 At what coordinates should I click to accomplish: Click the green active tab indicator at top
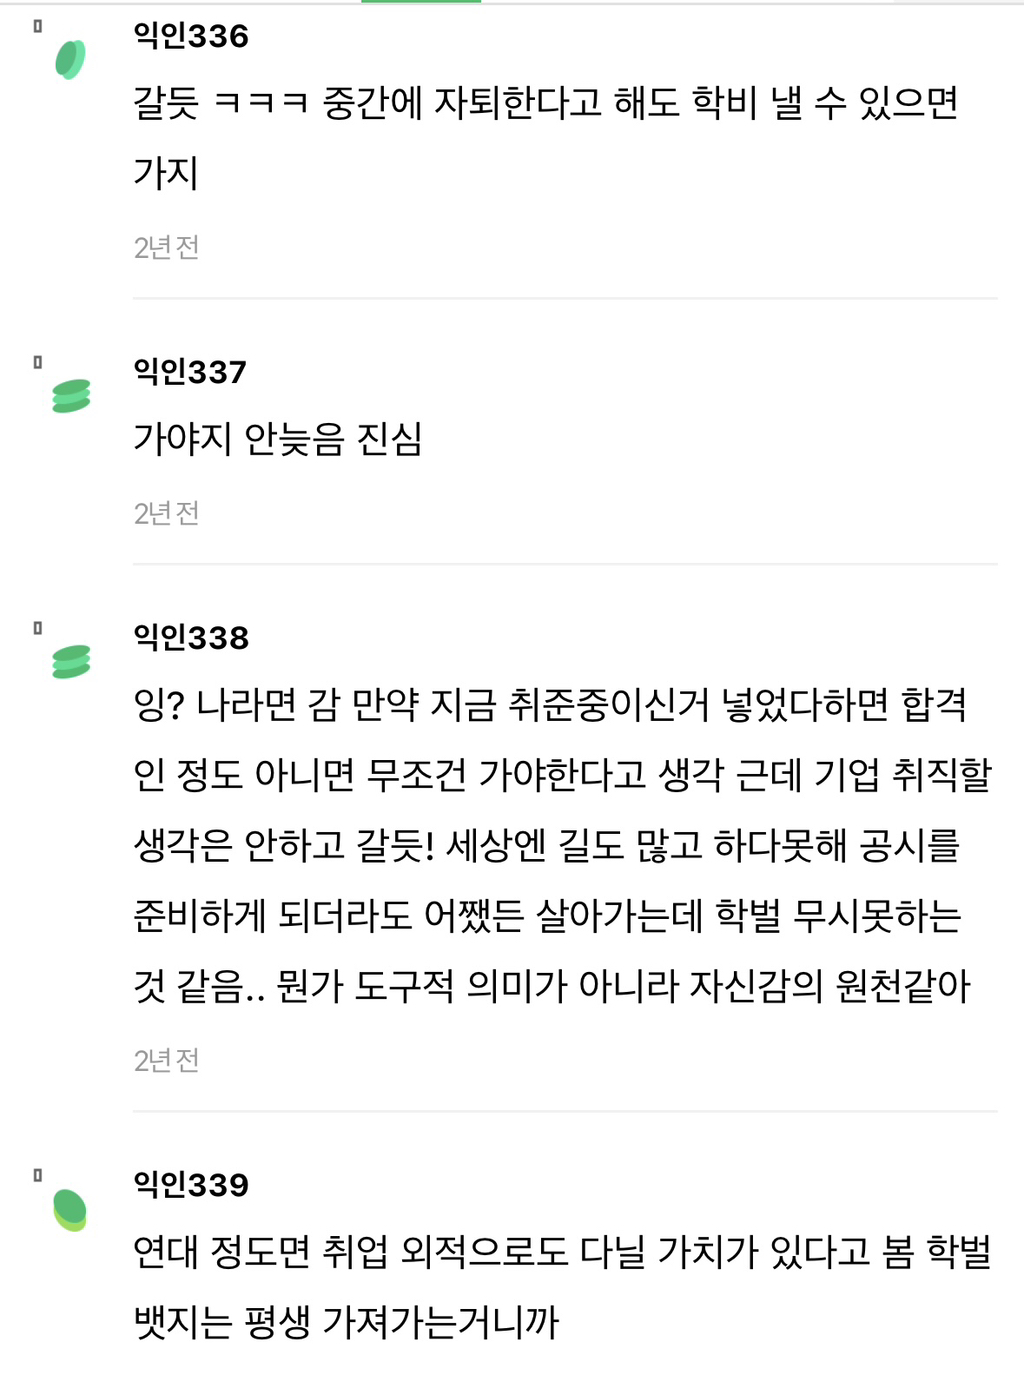(x=421, y=2)
